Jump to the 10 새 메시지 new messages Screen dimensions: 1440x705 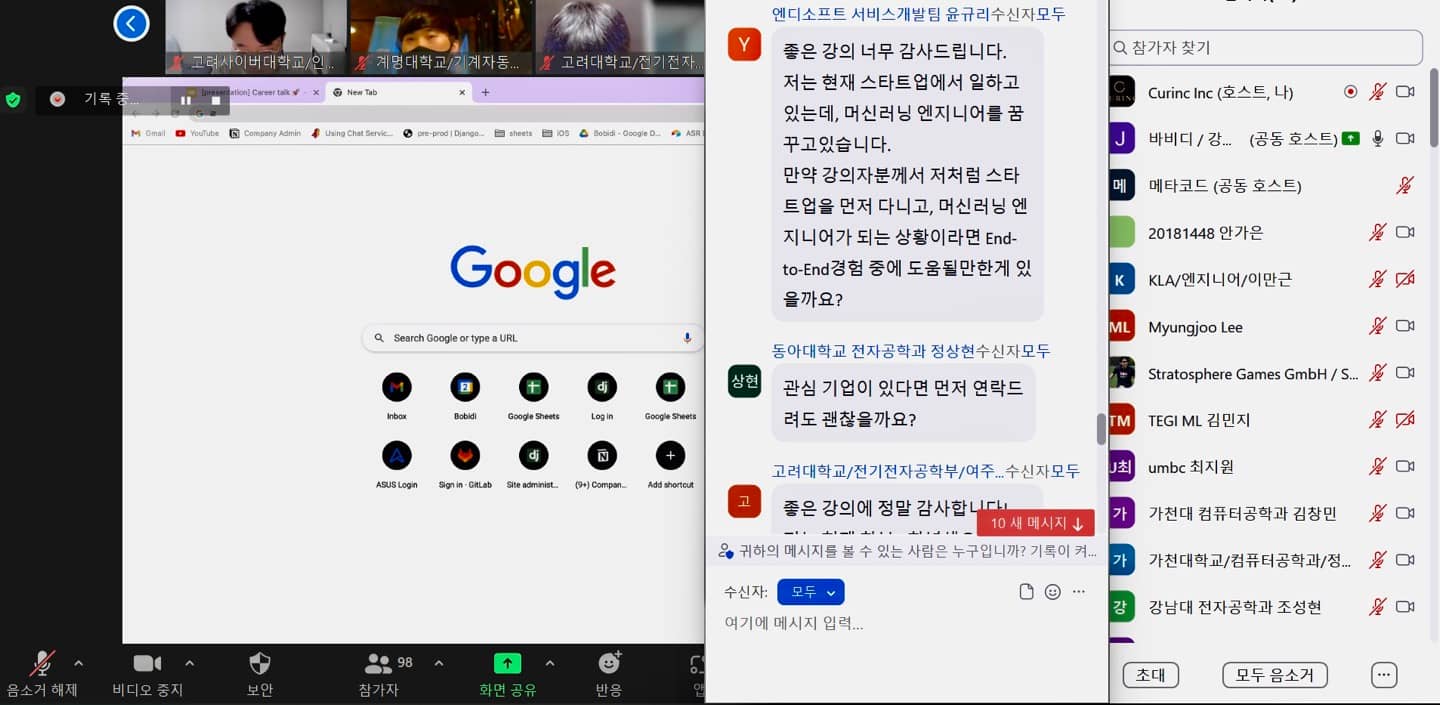1036,523
